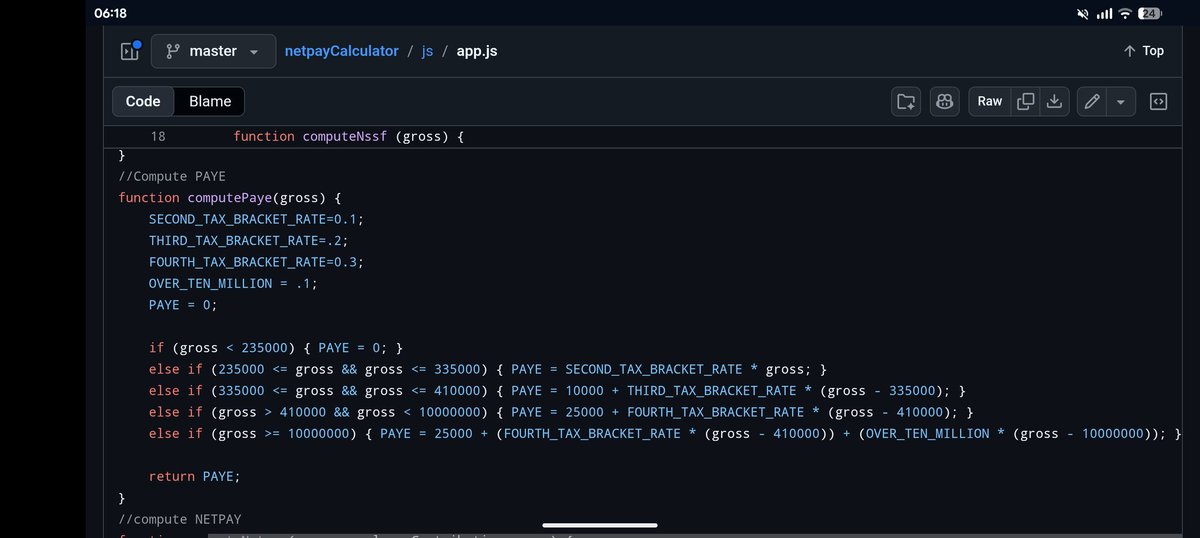
Task: Click the line with PAYE = SECOND_TAX_BRACKET_RATE * gross
Action: pyautogui.click(x=488, y=369)
